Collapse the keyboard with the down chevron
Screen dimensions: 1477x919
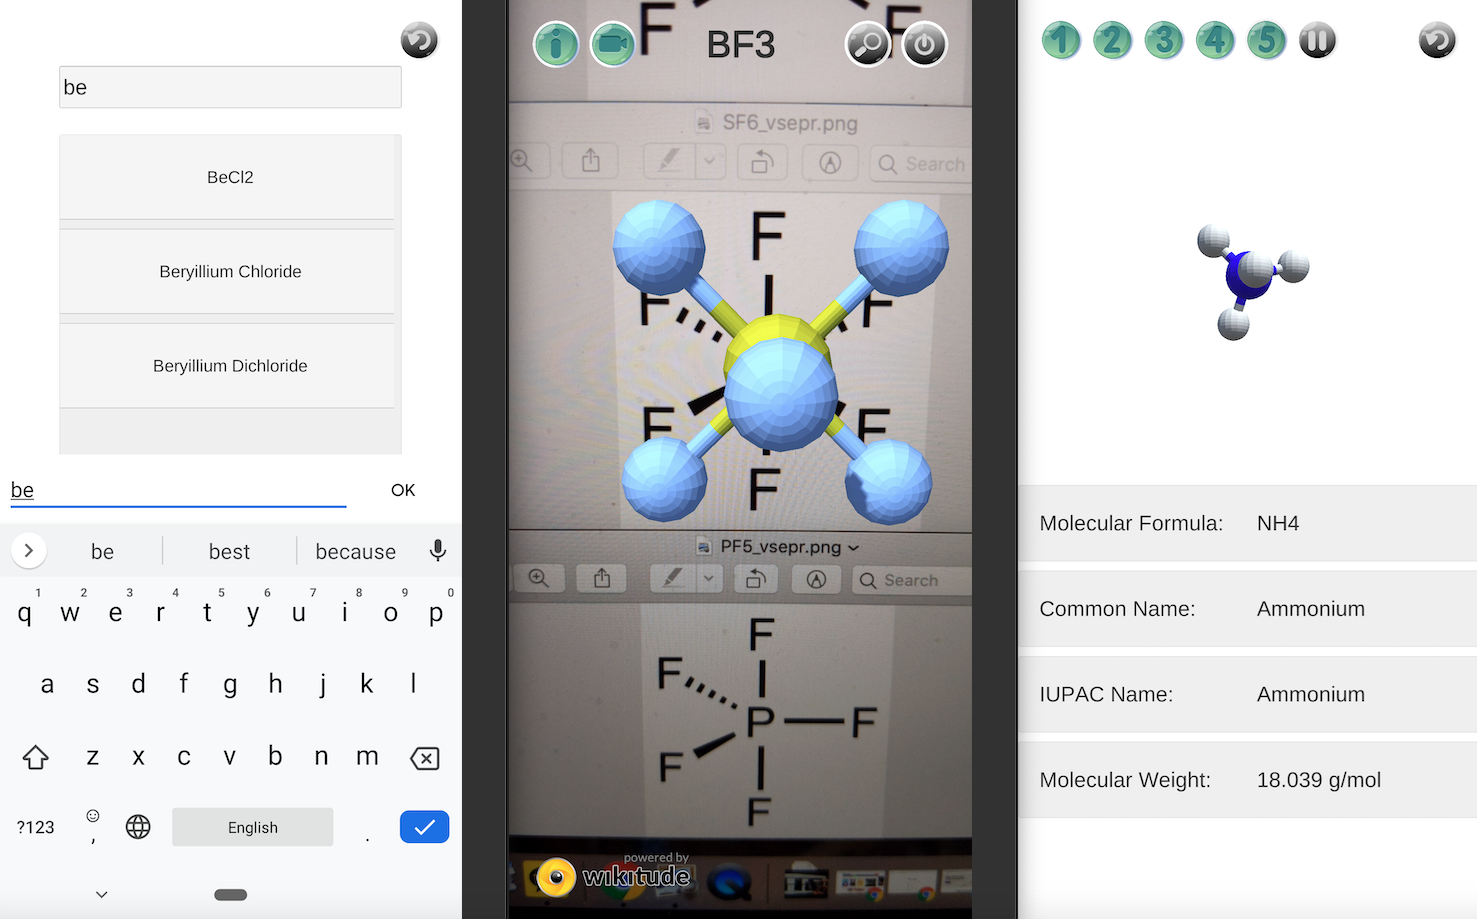[x=102, y=894]
